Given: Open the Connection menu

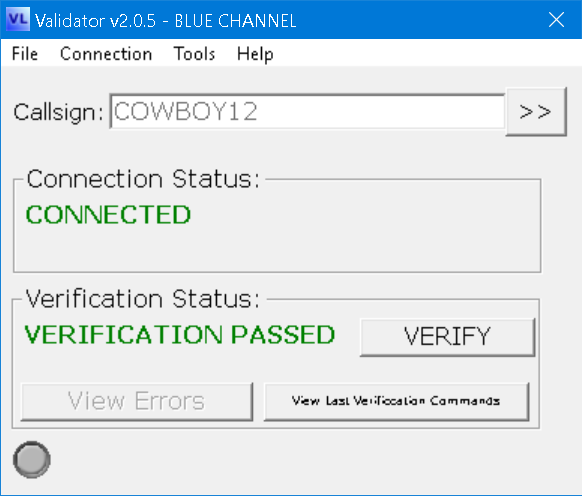Looking at the screenshot, I should (x=106, y=54).
